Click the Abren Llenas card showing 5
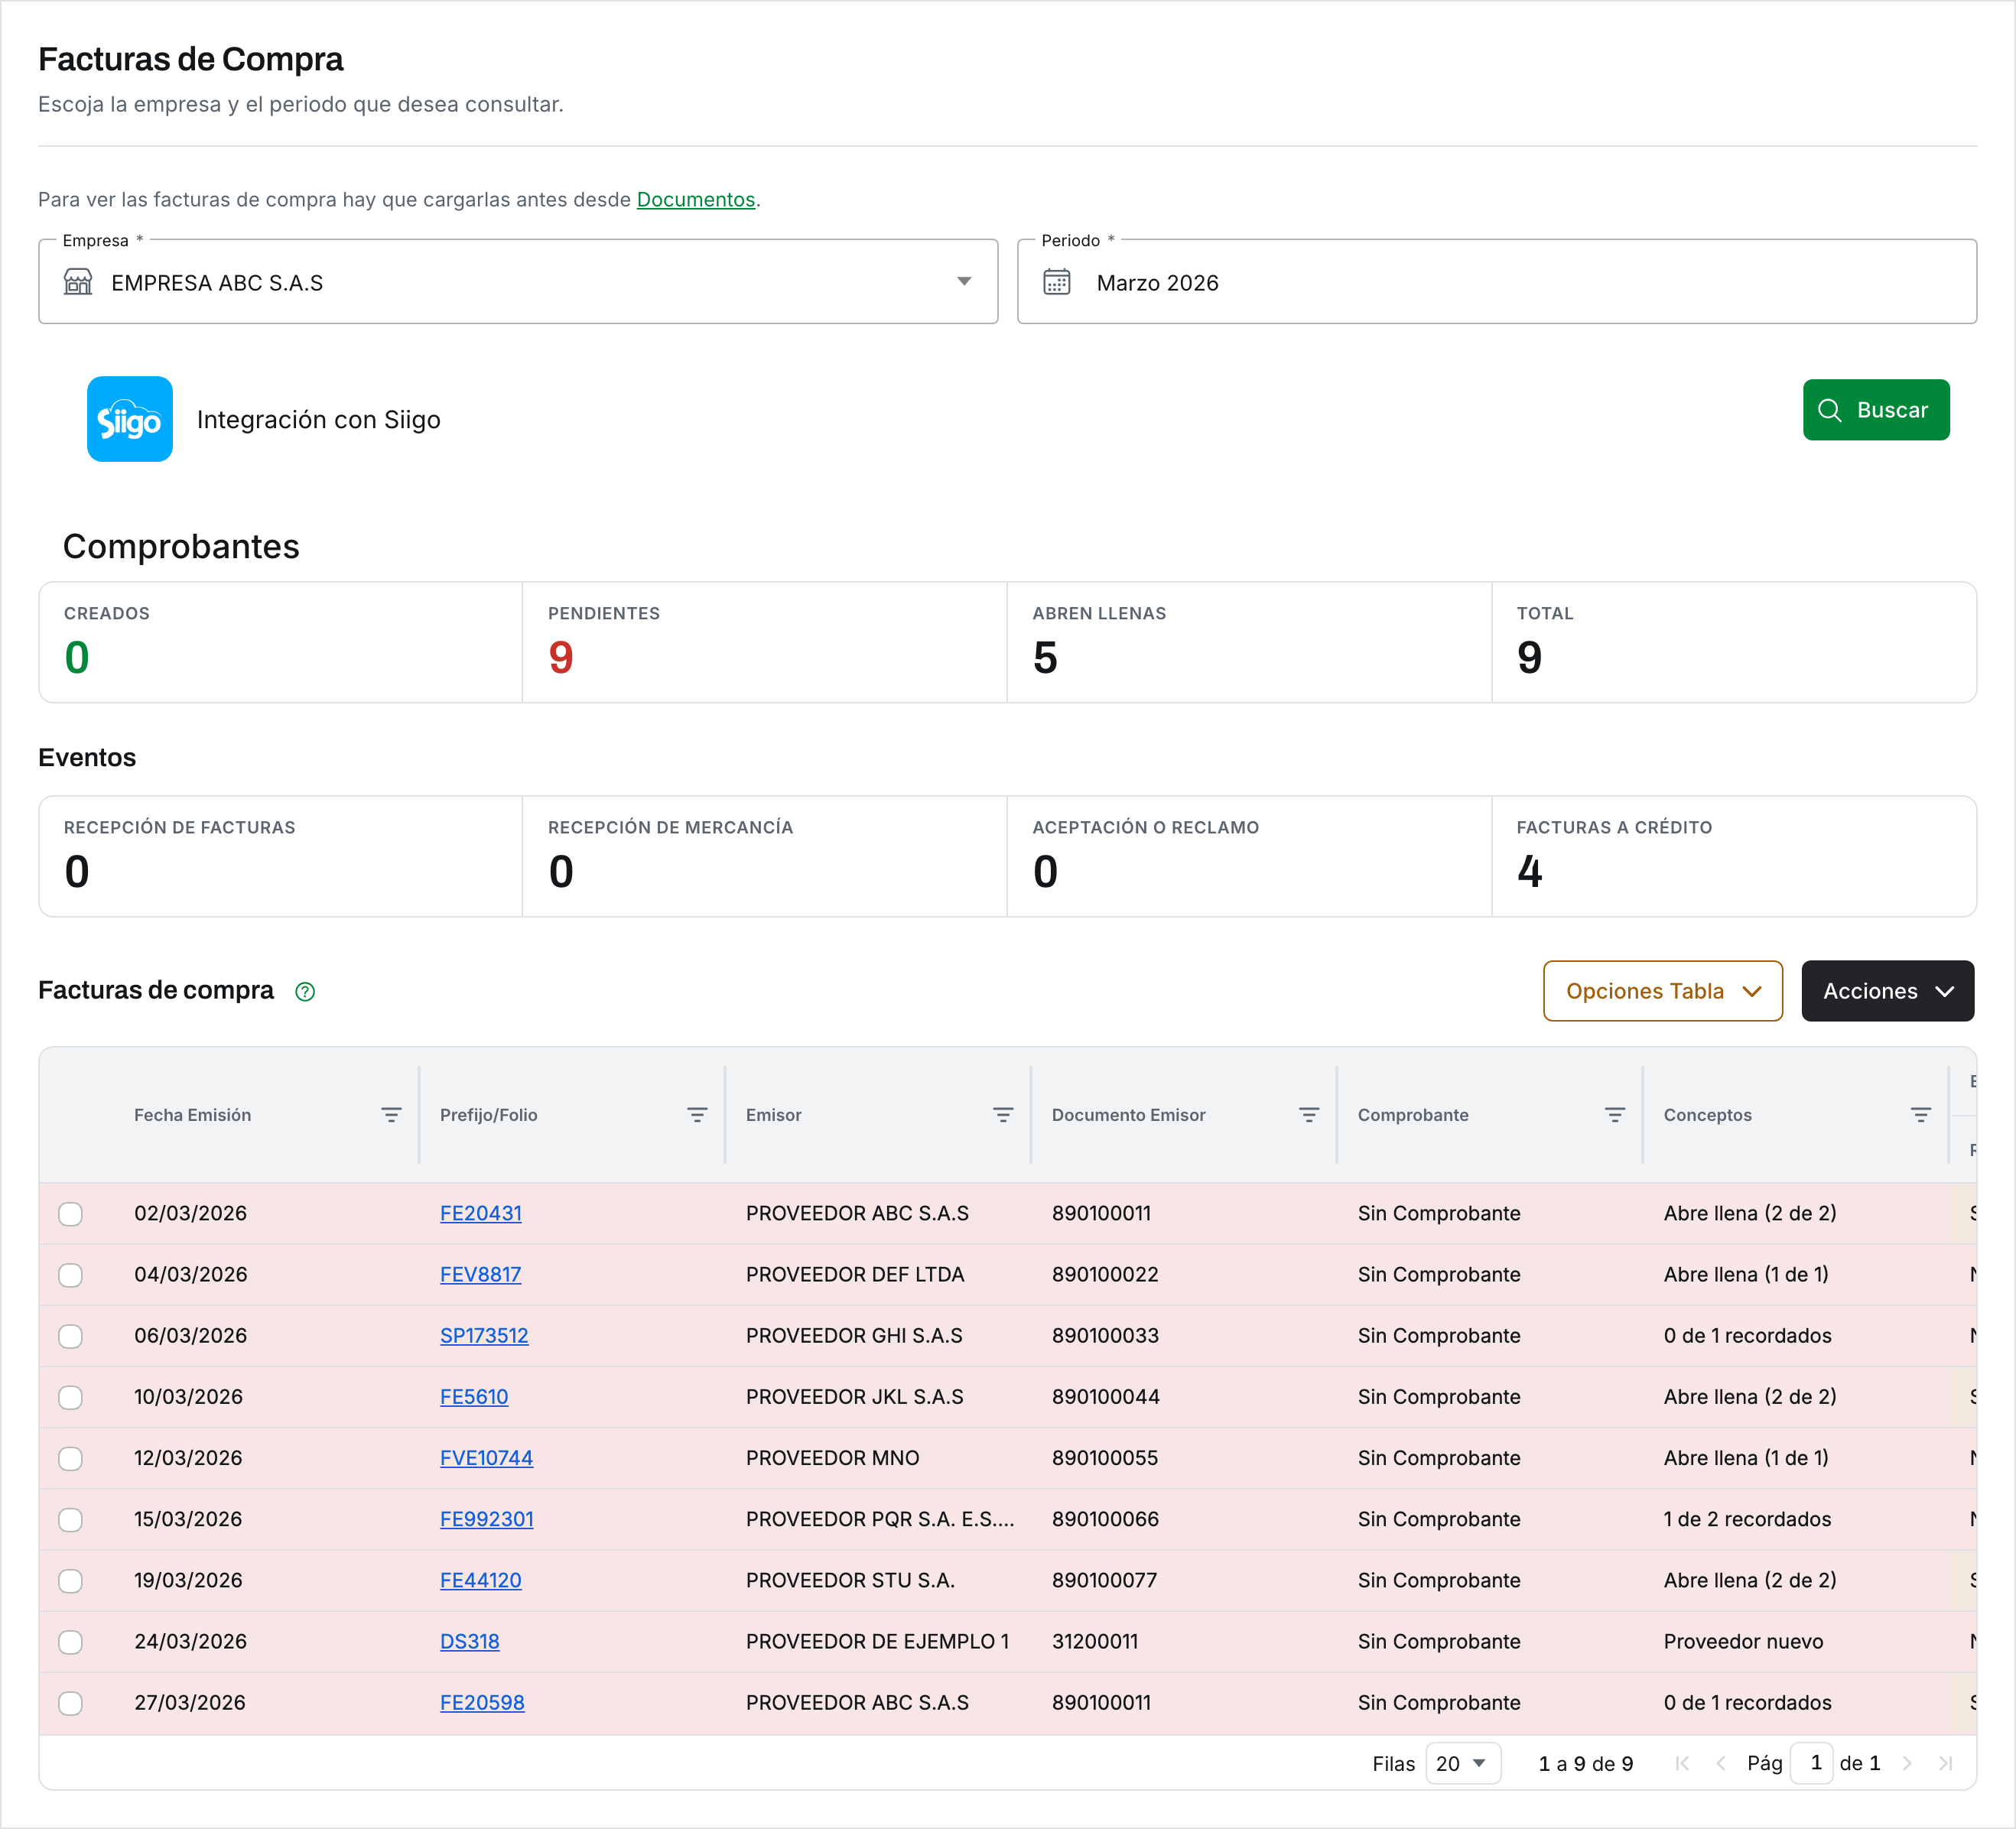Screen dimensions: 2016x1829 click(1249, 643)
